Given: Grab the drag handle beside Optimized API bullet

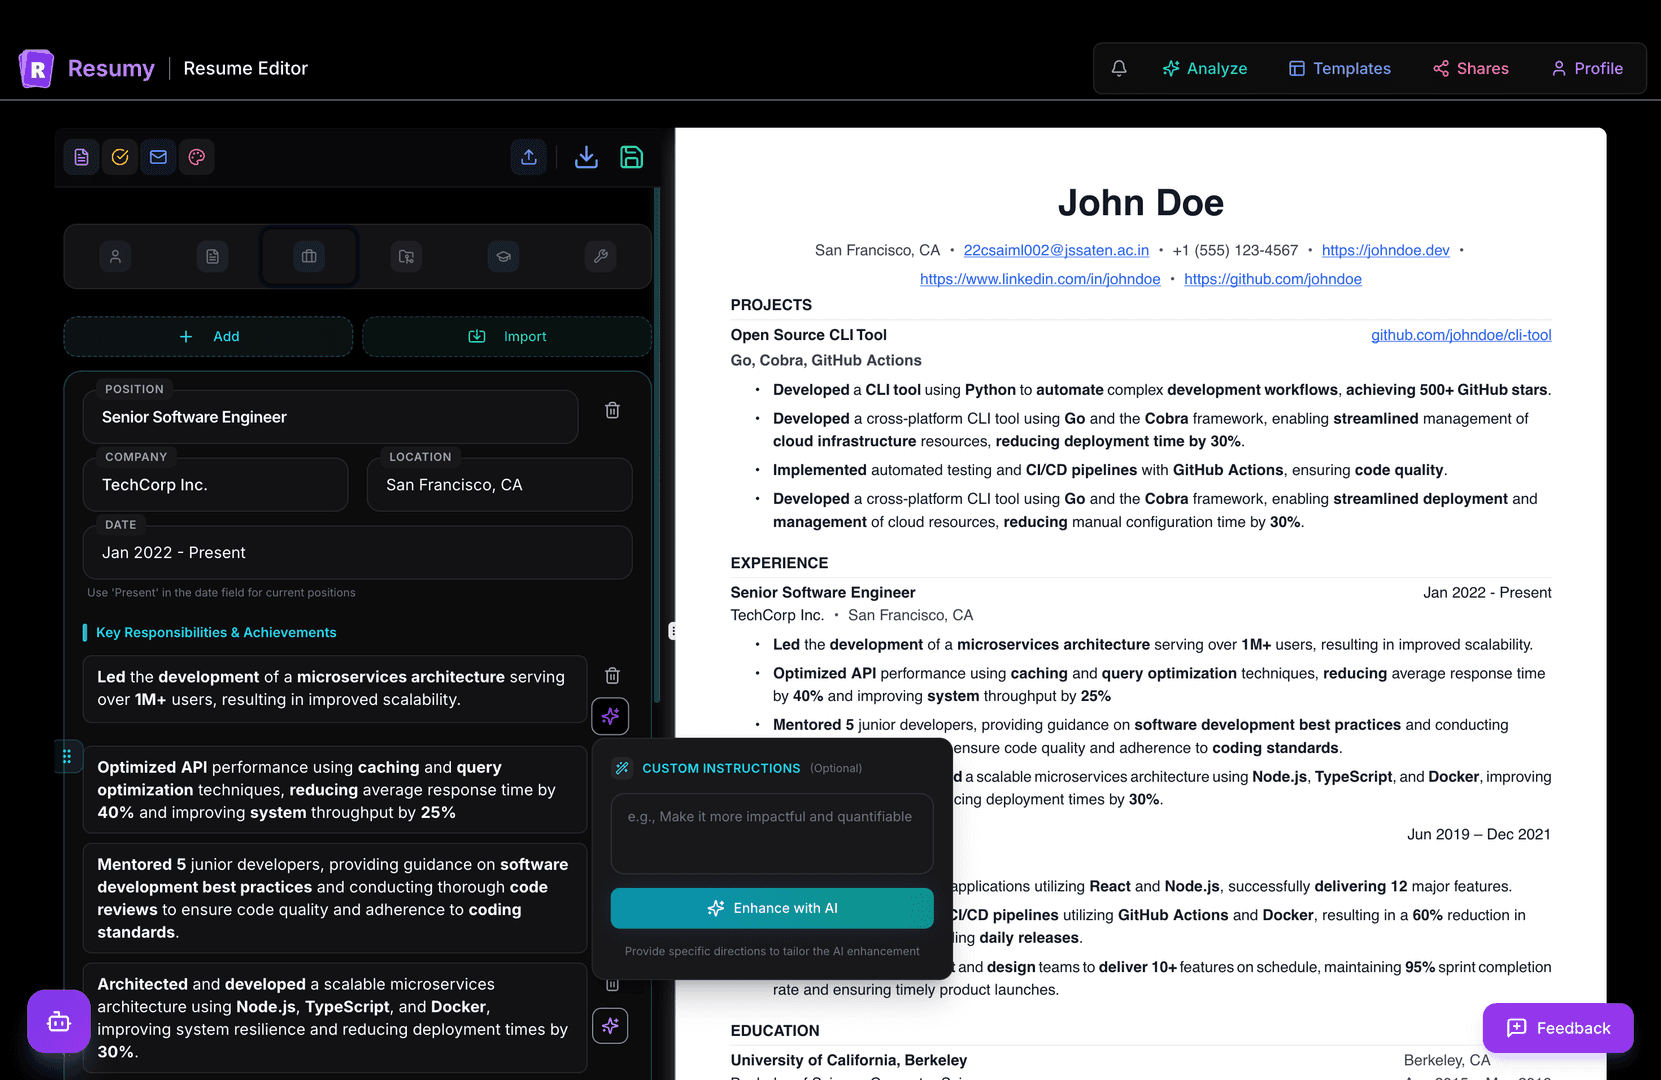Looking at the screenshot, I should (x=67, y=756).
